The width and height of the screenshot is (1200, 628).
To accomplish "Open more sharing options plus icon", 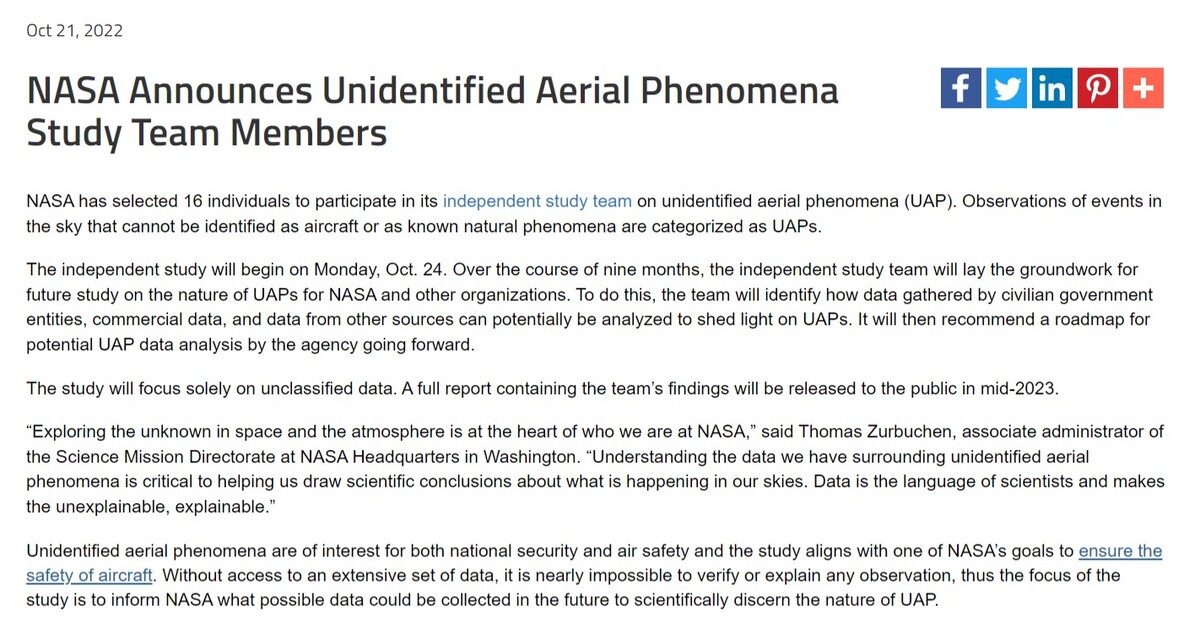I will click(x=1143, y=89).
